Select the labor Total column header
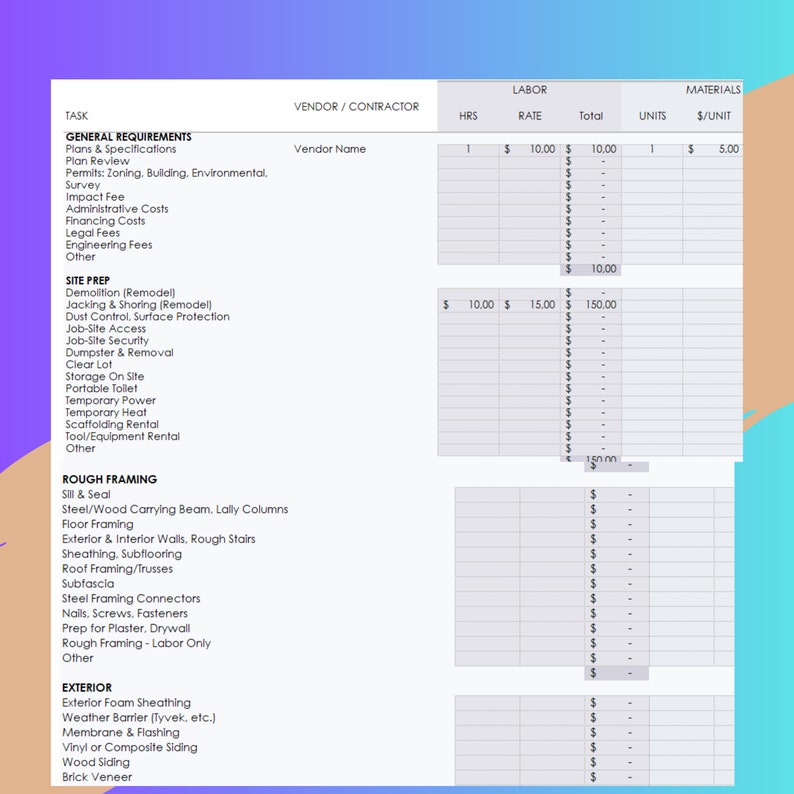 coord(591,116)
